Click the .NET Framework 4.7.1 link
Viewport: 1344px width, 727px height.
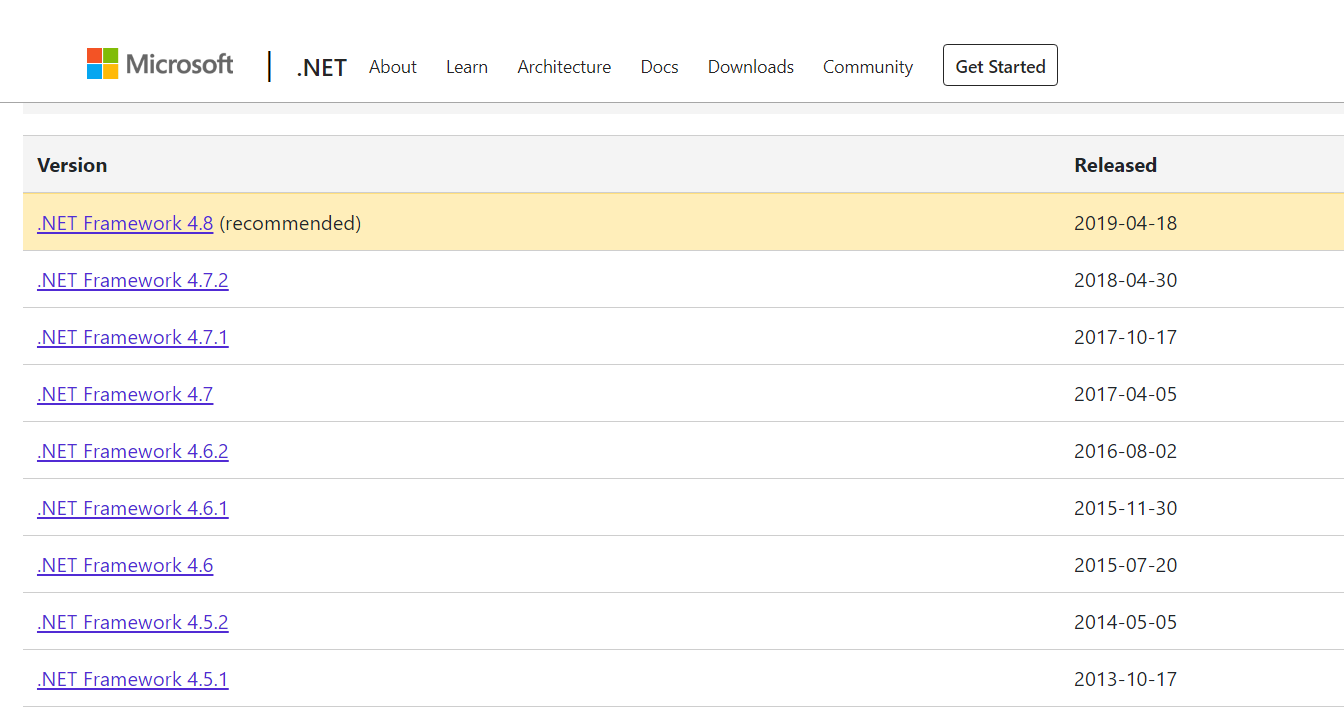pos(132,337)
